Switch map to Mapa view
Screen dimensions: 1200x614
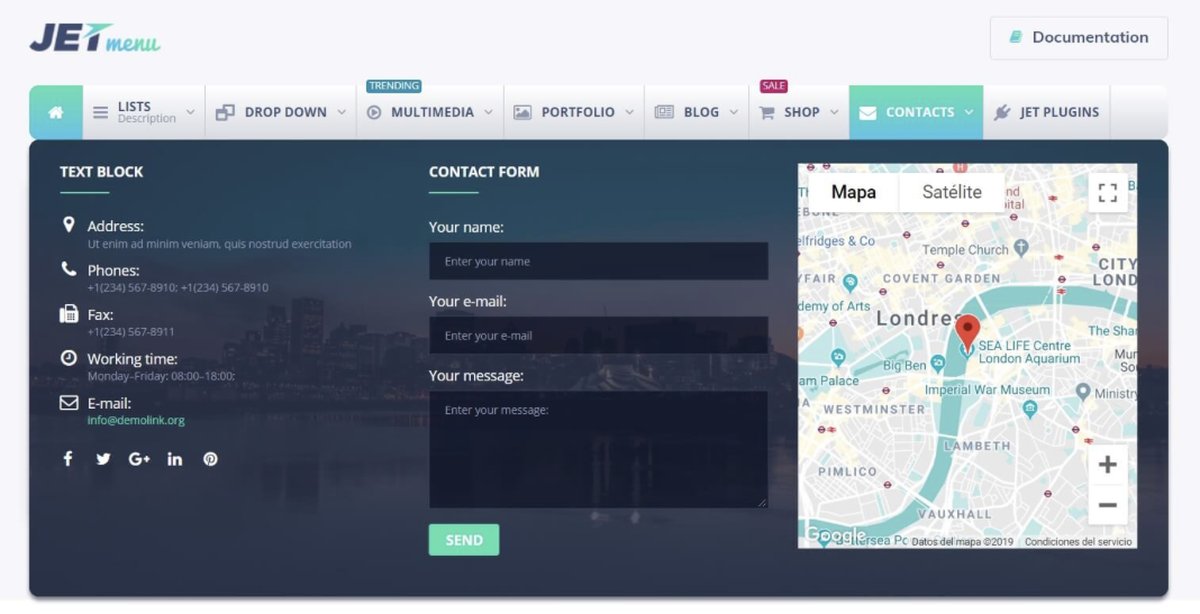853,192
